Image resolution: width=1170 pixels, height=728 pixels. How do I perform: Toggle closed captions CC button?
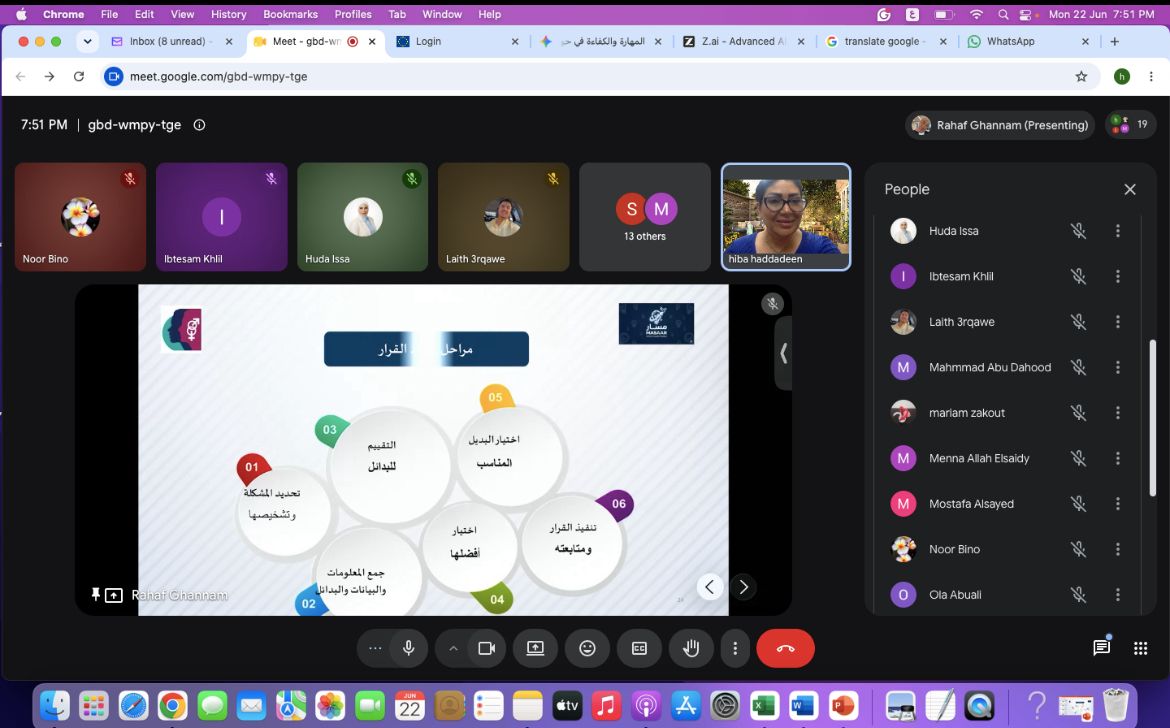pos(639,648)
